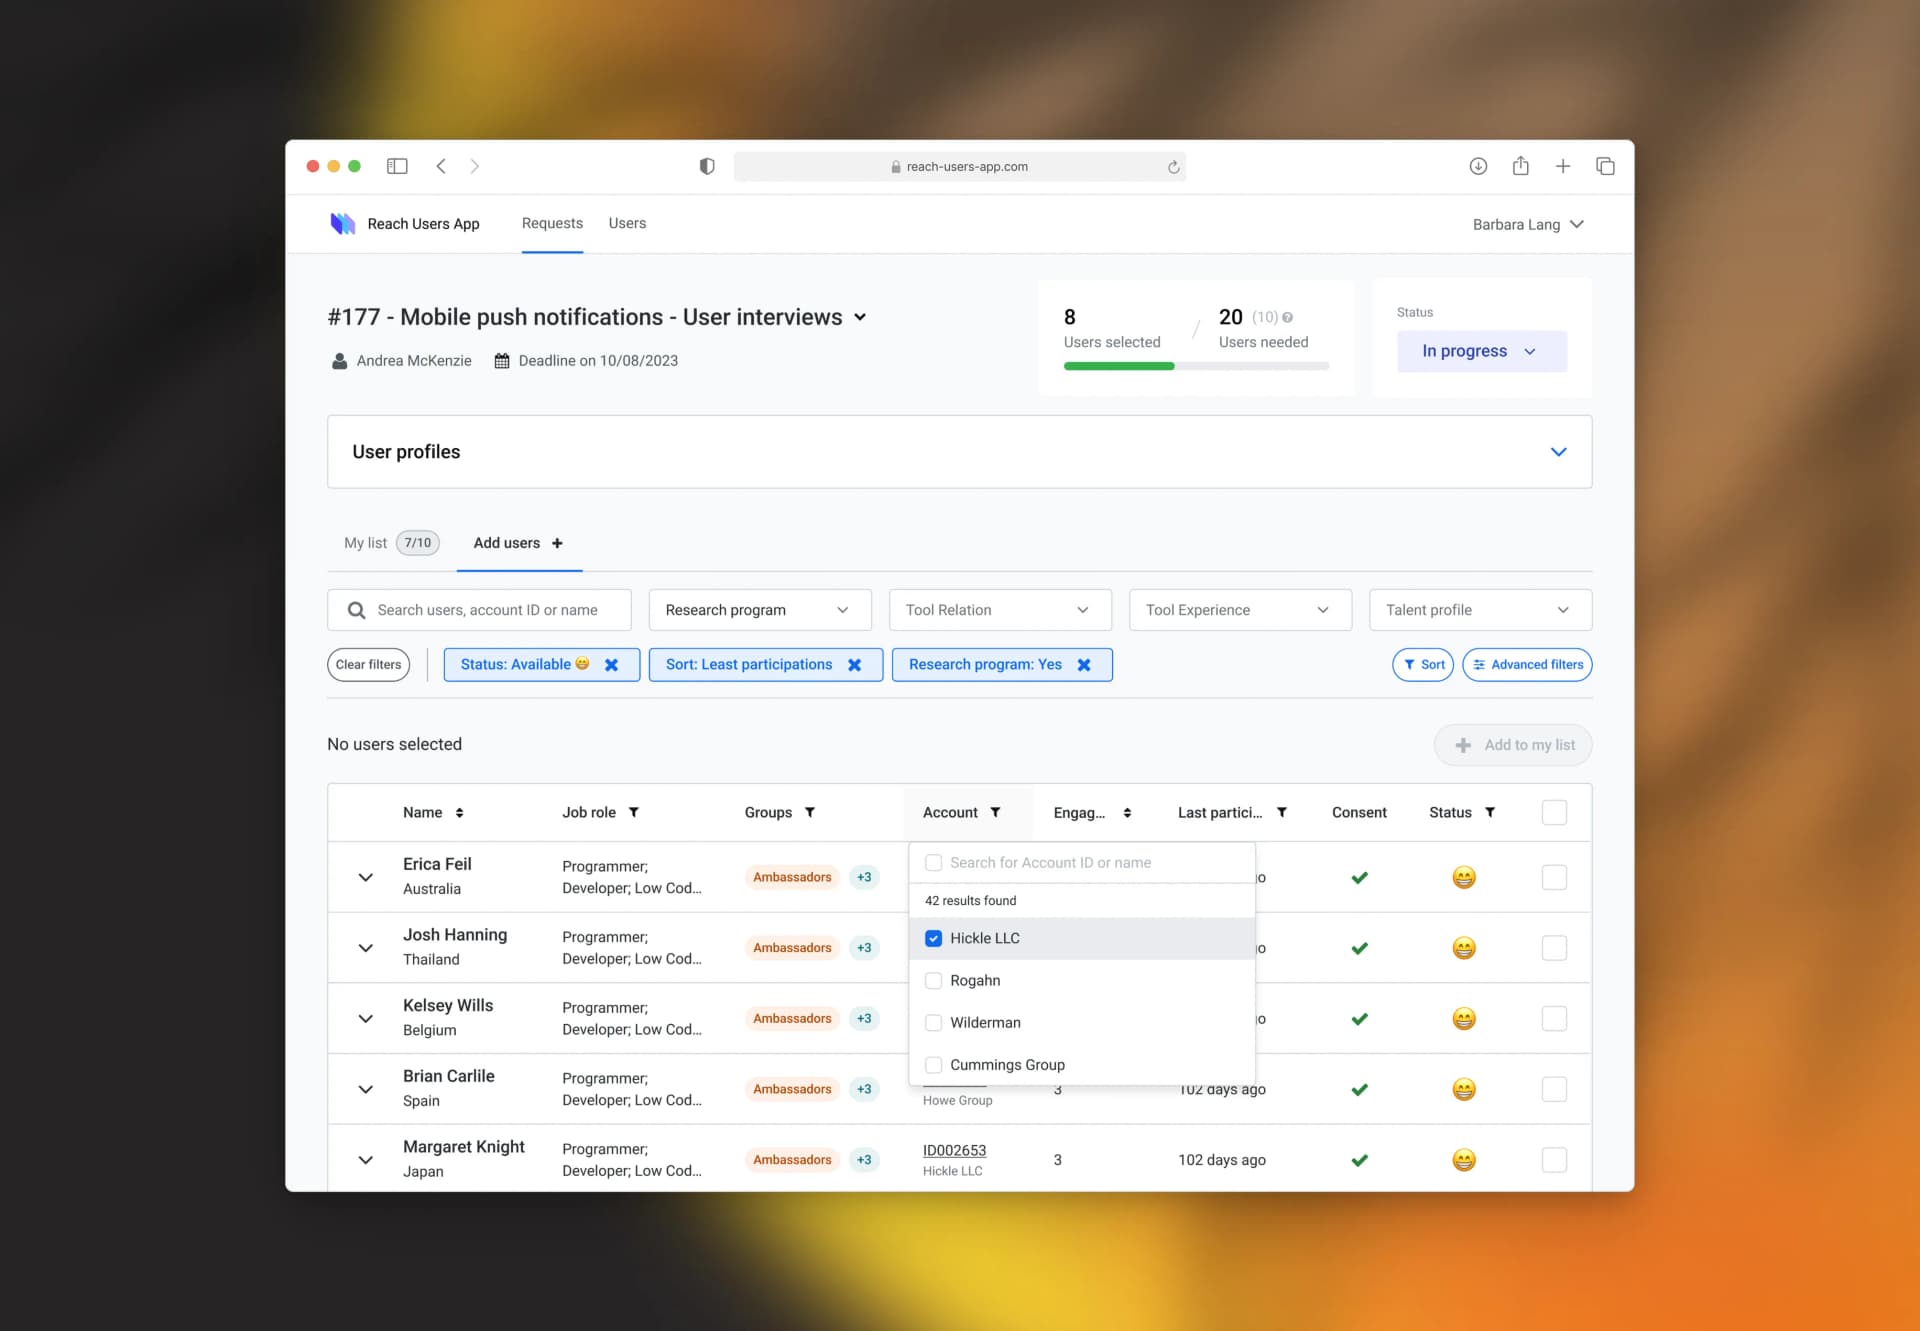Select the Add users tab
The width and height of the screenshot is (1920, 1331).
pyautogui.click(x=518, y=543)
